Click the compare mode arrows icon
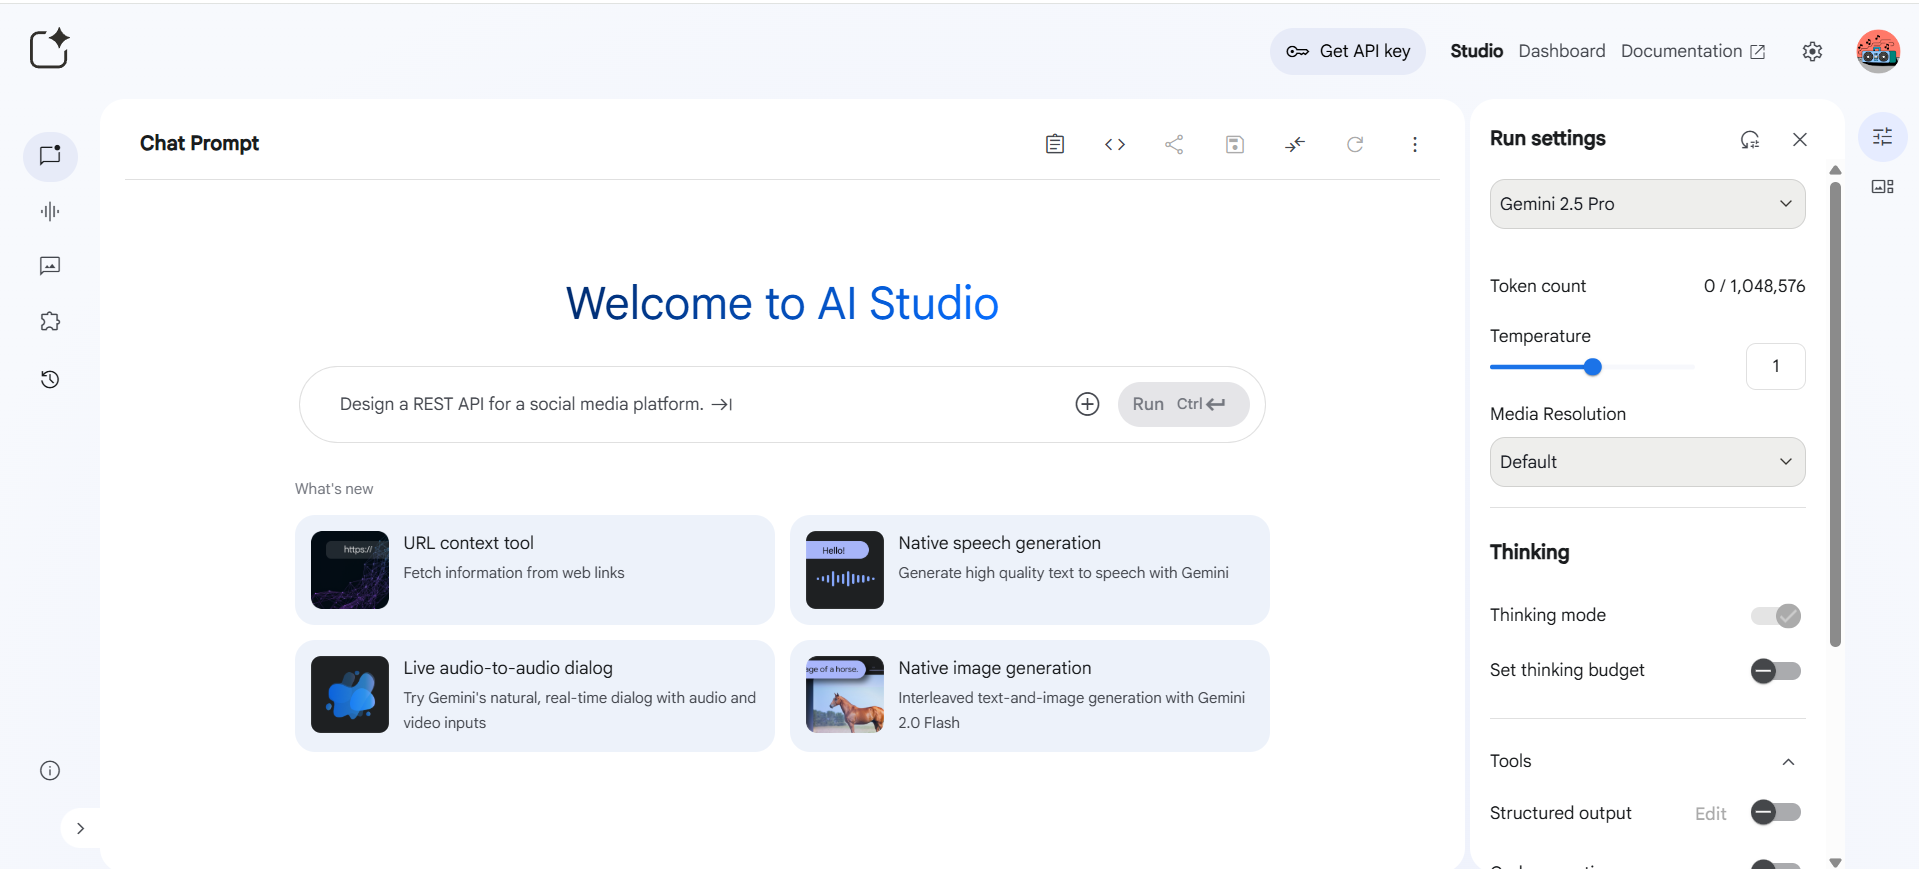 pos(1295,145)
